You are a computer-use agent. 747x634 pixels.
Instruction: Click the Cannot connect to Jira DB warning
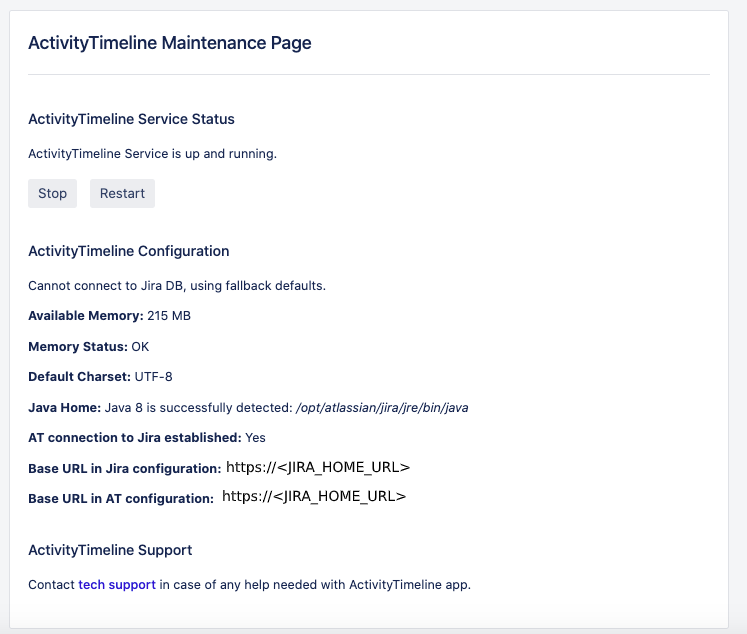click(x=177, y=286)
